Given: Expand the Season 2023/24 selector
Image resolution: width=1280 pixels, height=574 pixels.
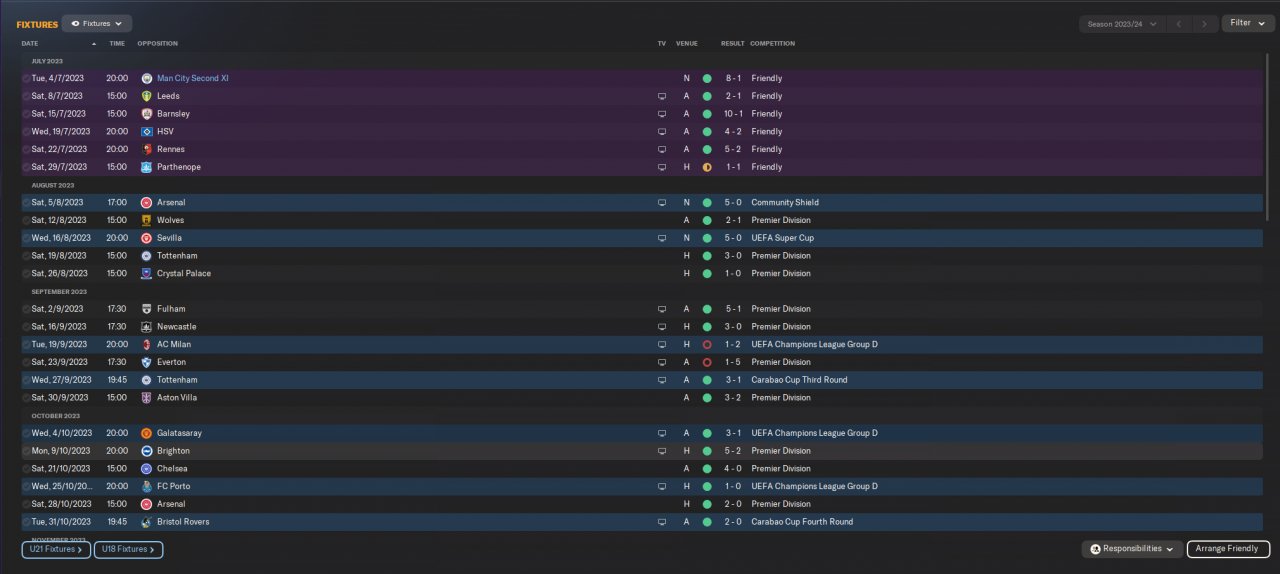Looking at the screenshot, I should tap(1123, 23).
